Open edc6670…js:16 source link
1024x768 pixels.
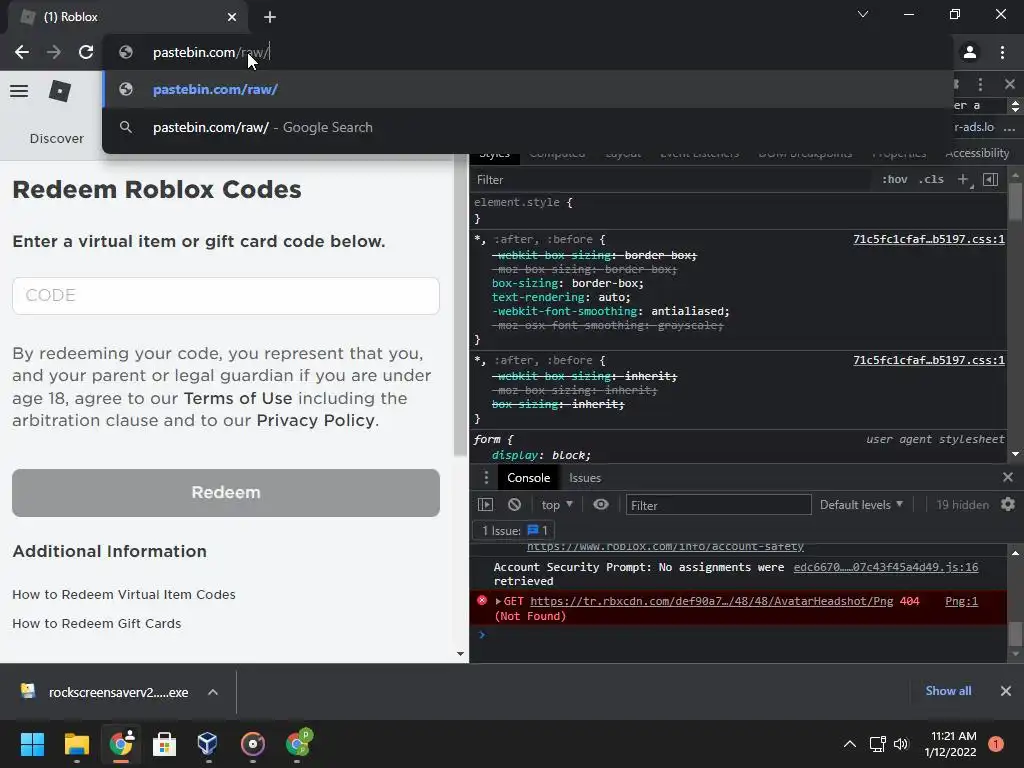[886, 567]
